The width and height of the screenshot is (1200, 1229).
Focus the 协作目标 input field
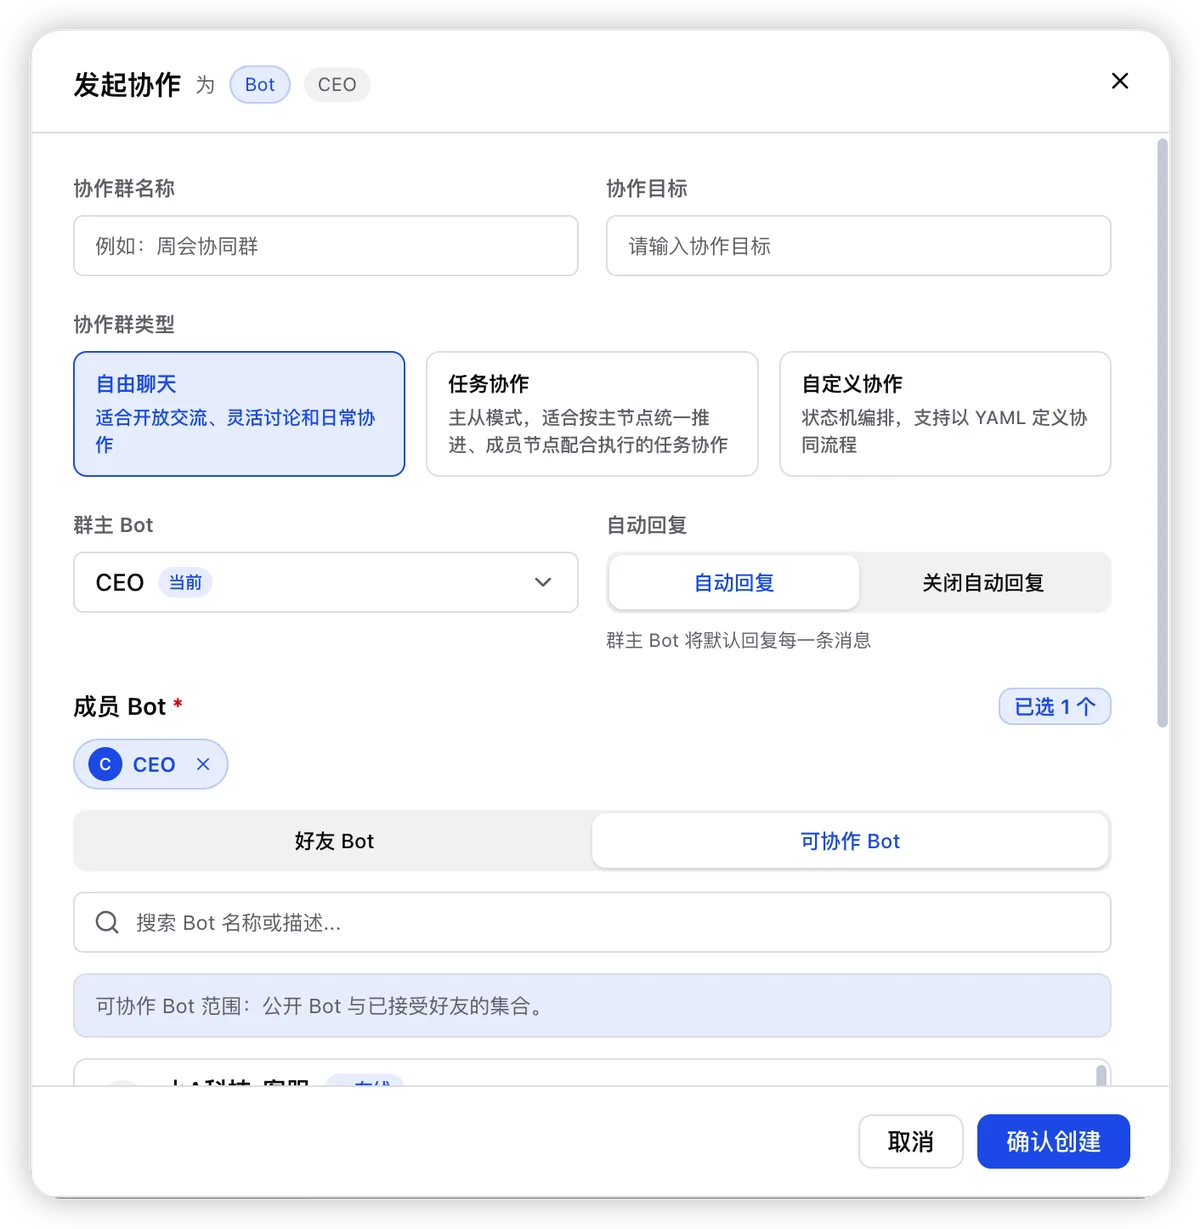coord(859,246)
